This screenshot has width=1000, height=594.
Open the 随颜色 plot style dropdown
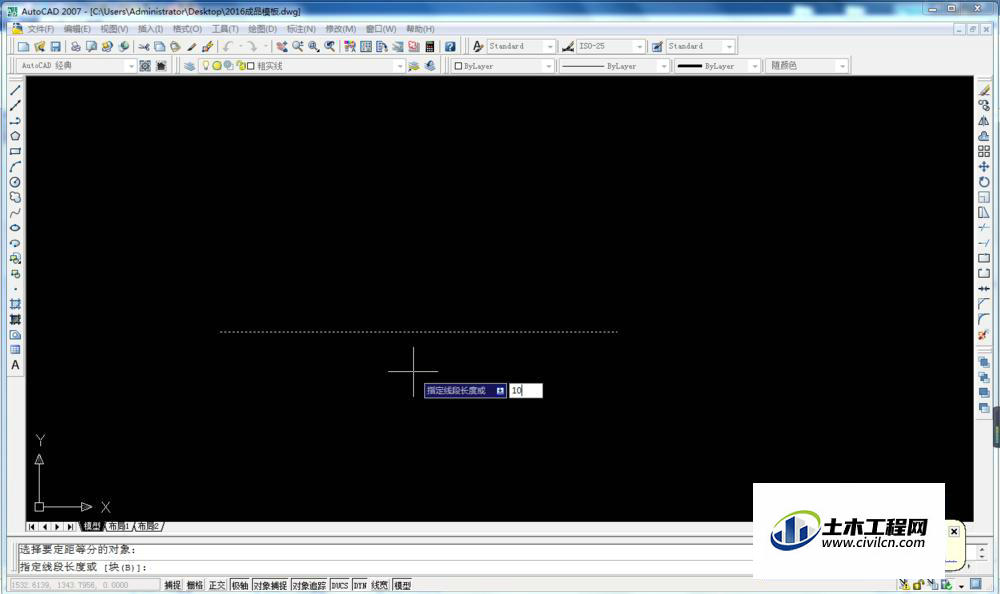point(842,66)
